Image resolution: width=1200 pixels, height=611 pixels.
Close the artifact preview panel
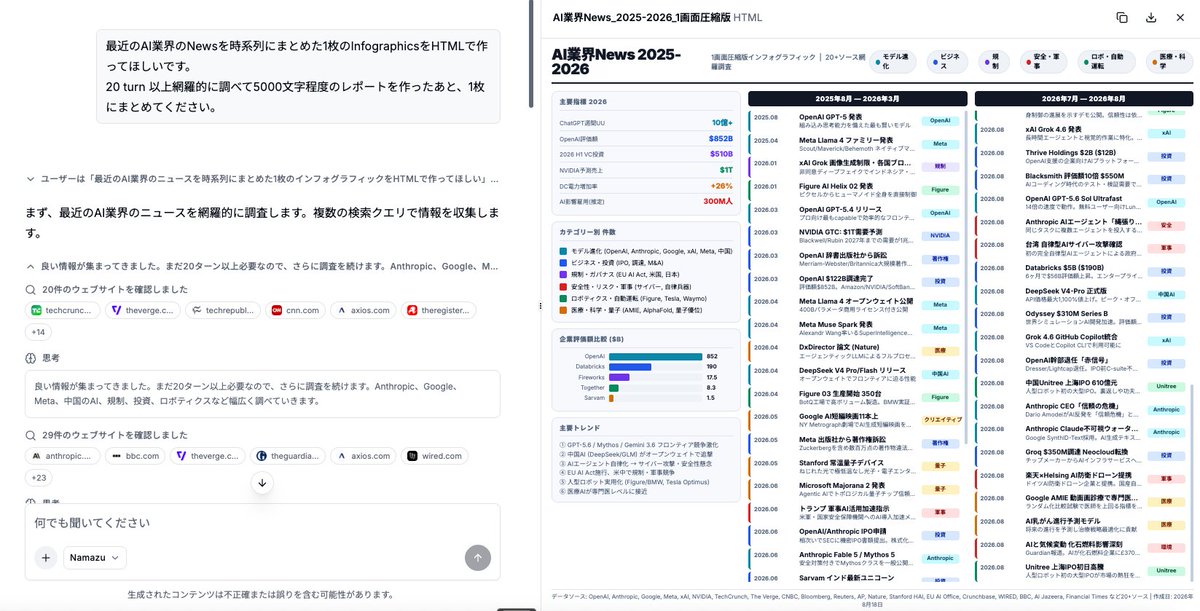coord(1180,17)
